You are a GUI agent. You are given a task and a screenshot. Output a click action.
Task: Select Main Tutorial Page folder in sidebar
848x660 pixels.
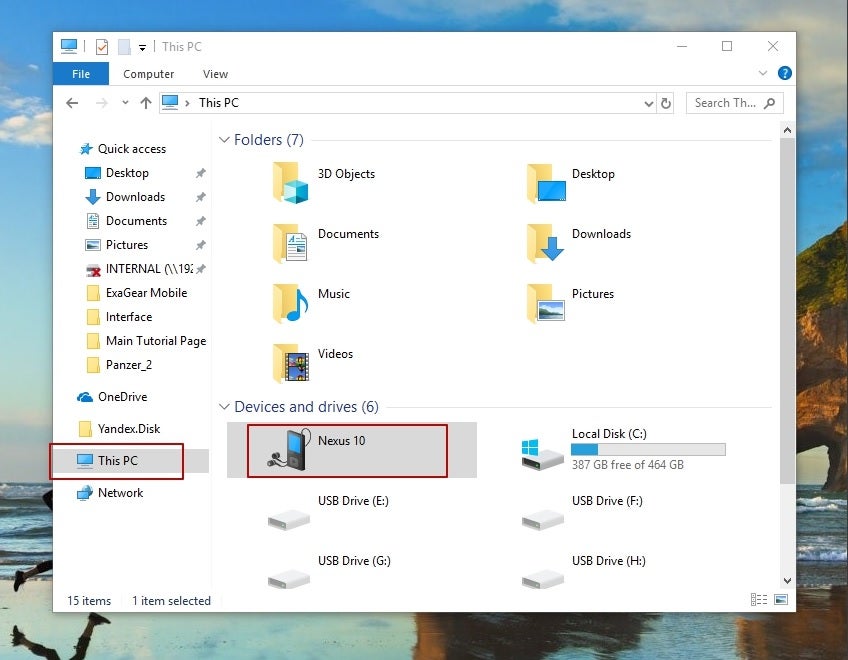[156, 341]
